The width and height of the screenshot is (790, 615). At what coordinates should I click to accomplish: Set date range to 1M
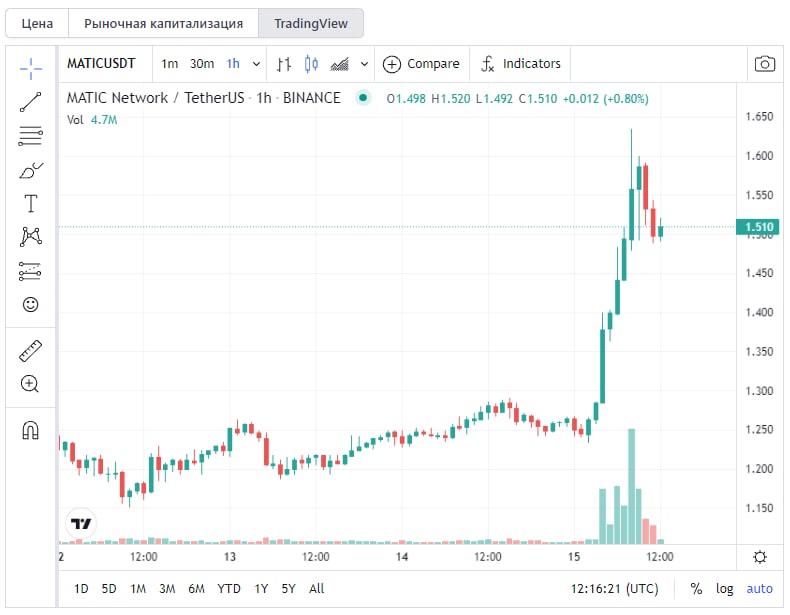click(x=138, y=588)
